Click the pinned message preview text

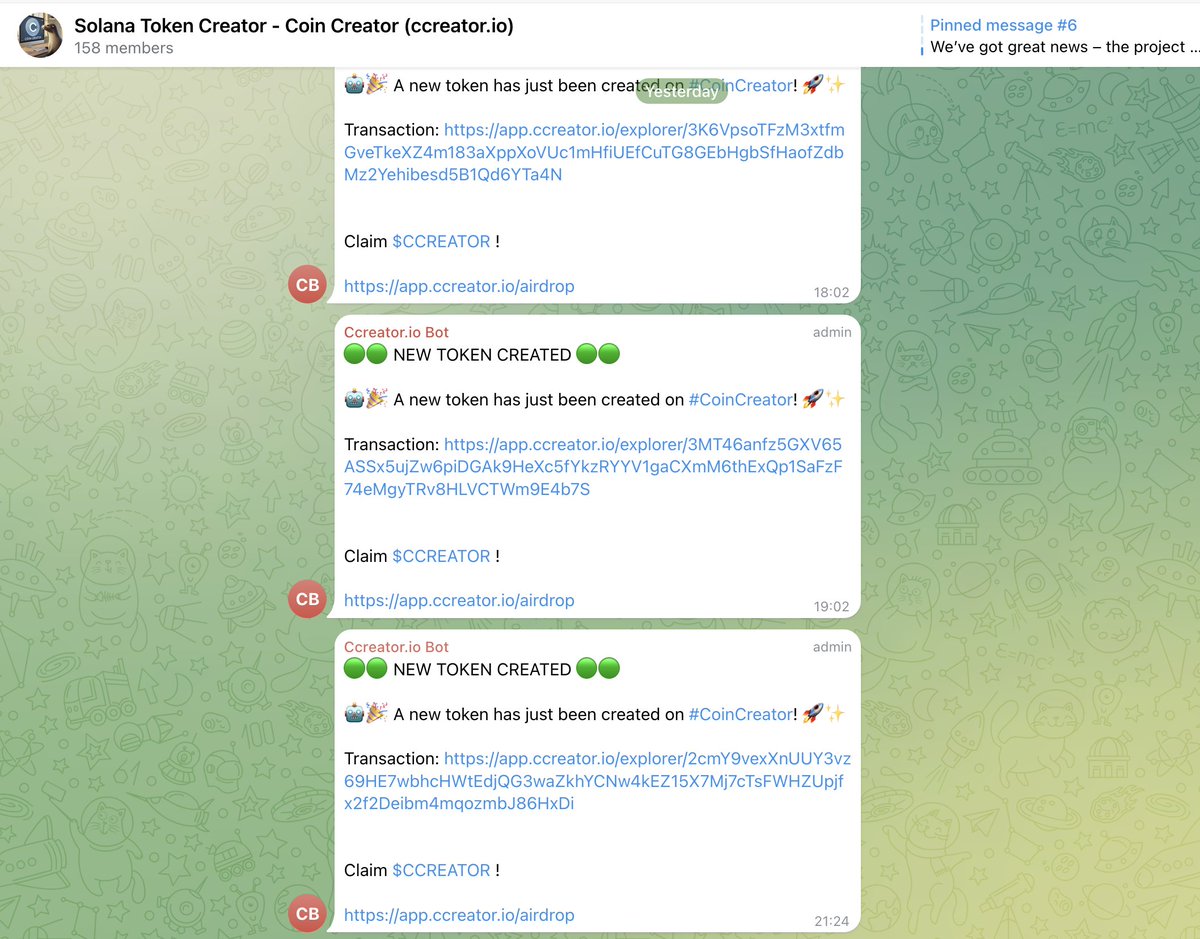(1063, 47)
